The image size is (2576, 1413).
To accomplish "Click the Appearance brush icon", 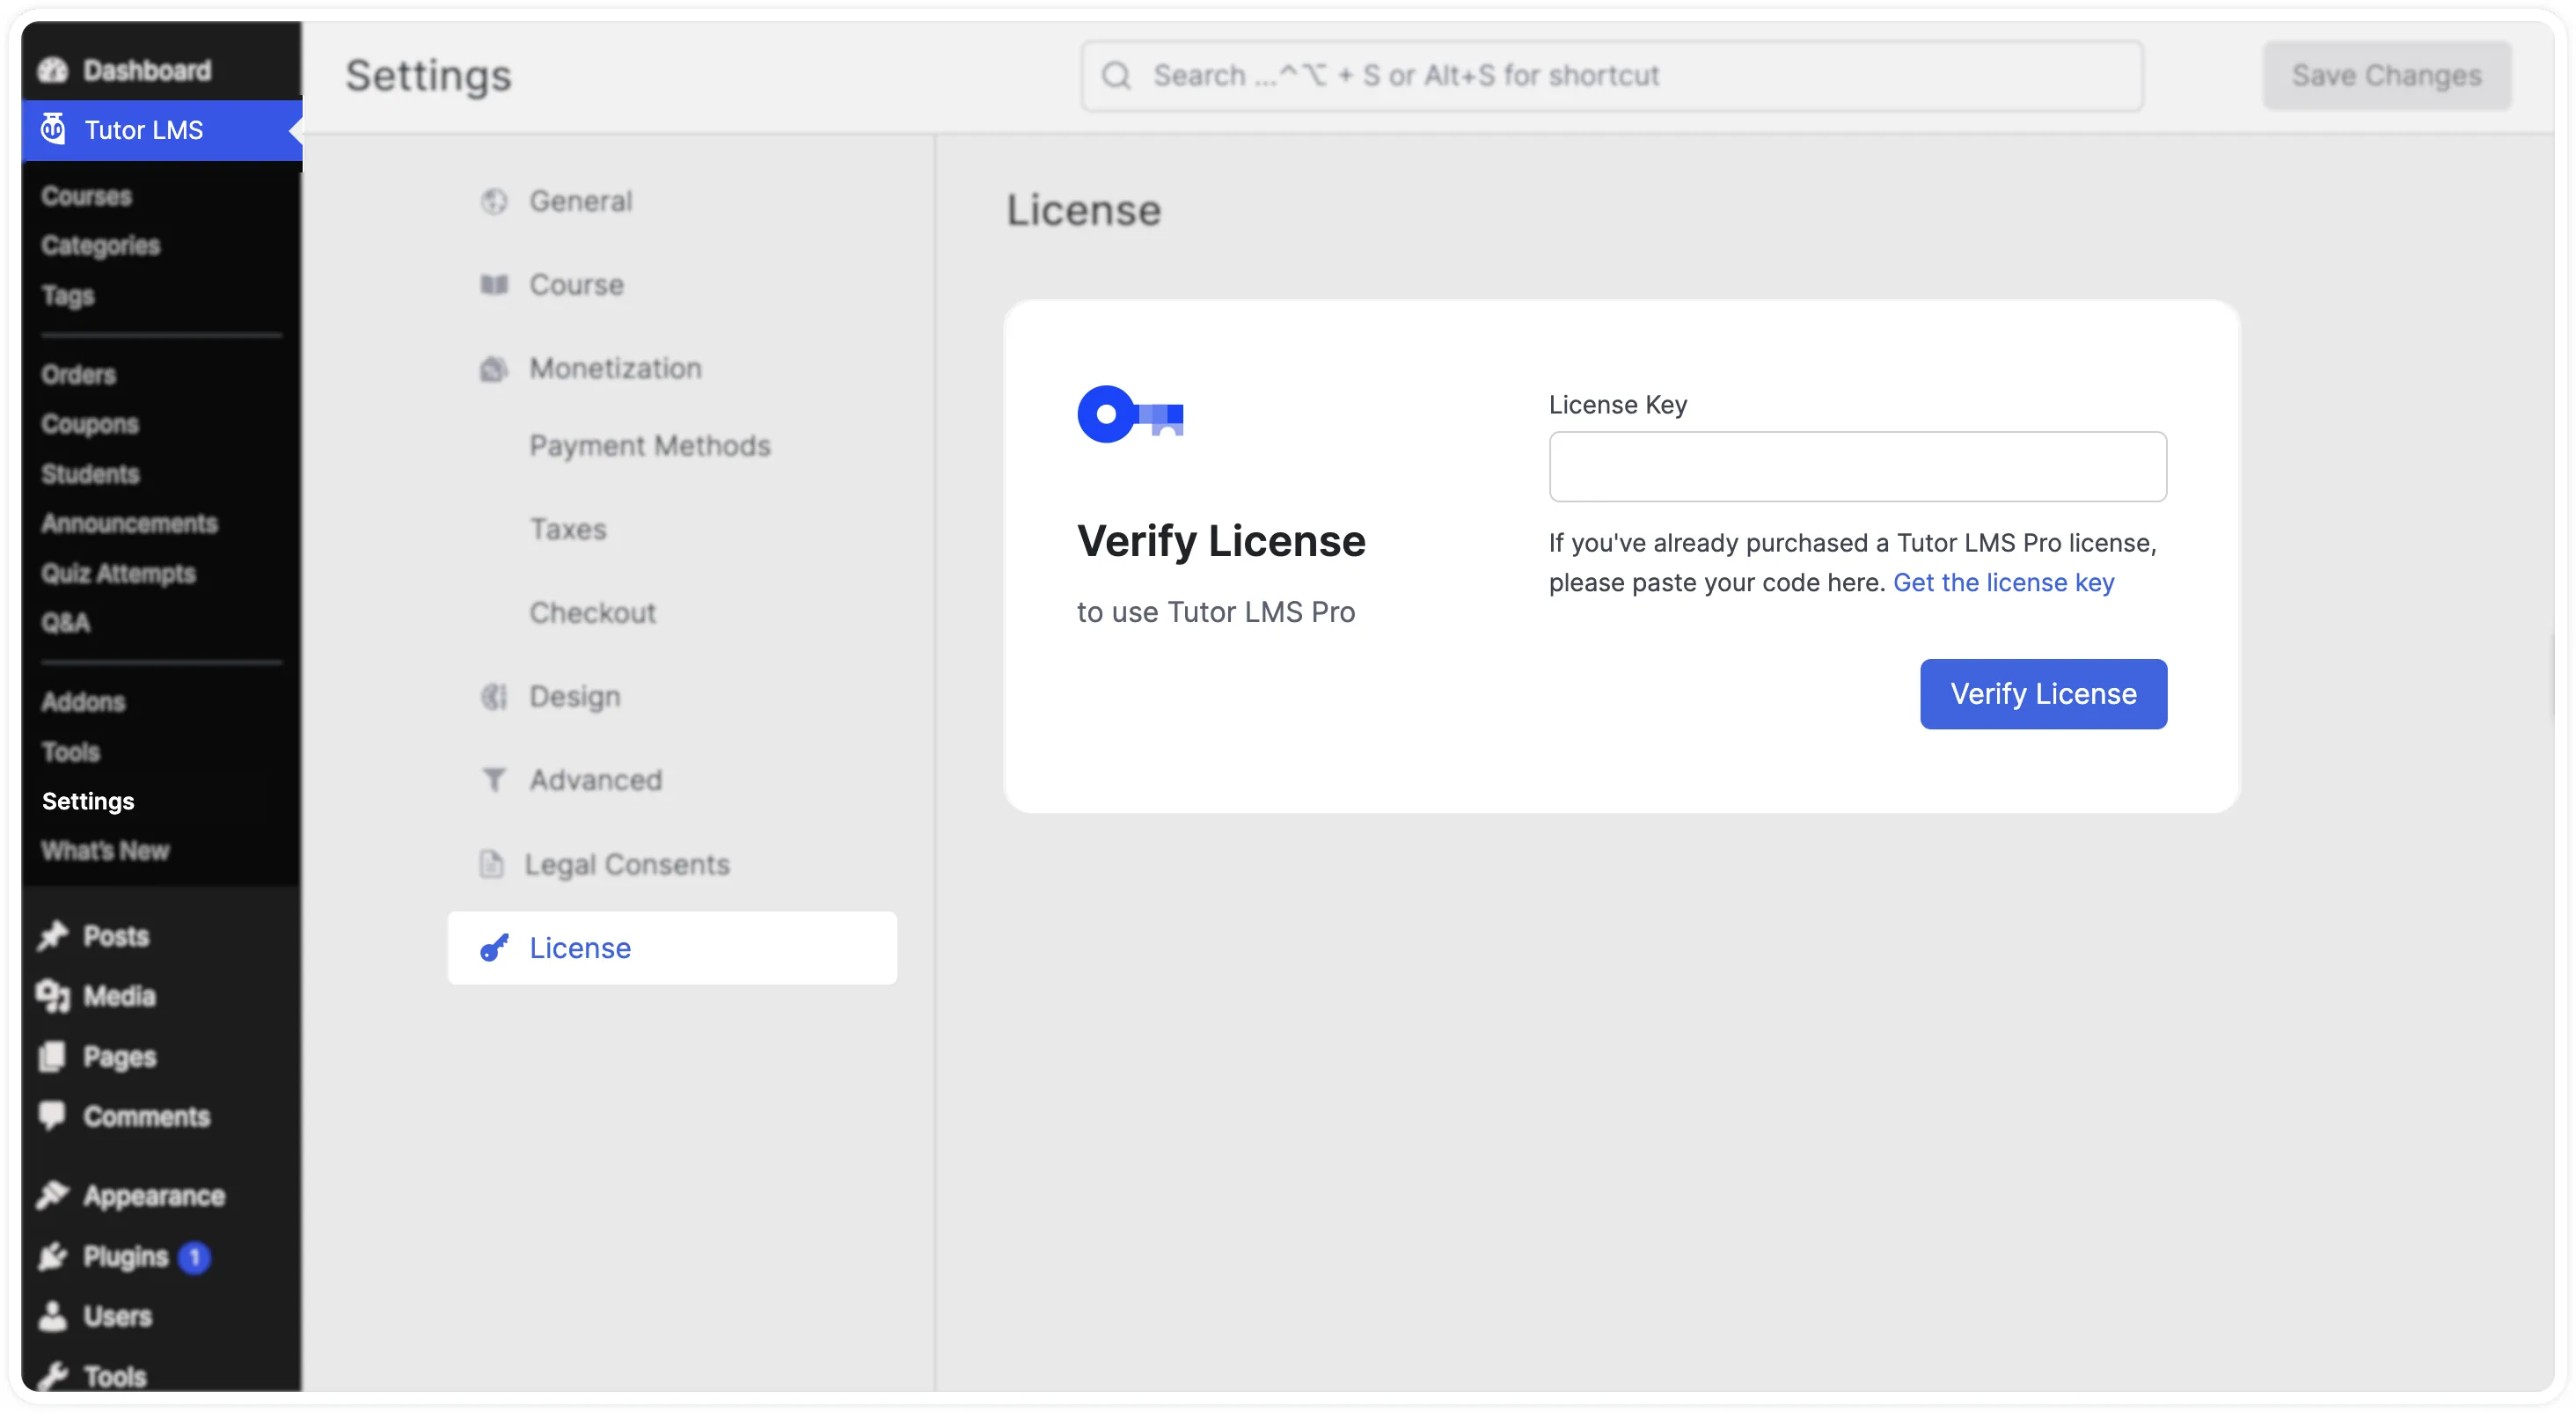I will pos(52,1195).
